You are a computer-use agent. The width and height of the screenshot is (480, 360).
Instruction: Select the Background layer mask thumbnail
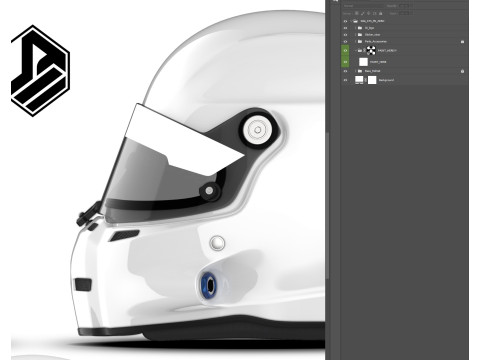pyautogui.click(x=372, y=80)
